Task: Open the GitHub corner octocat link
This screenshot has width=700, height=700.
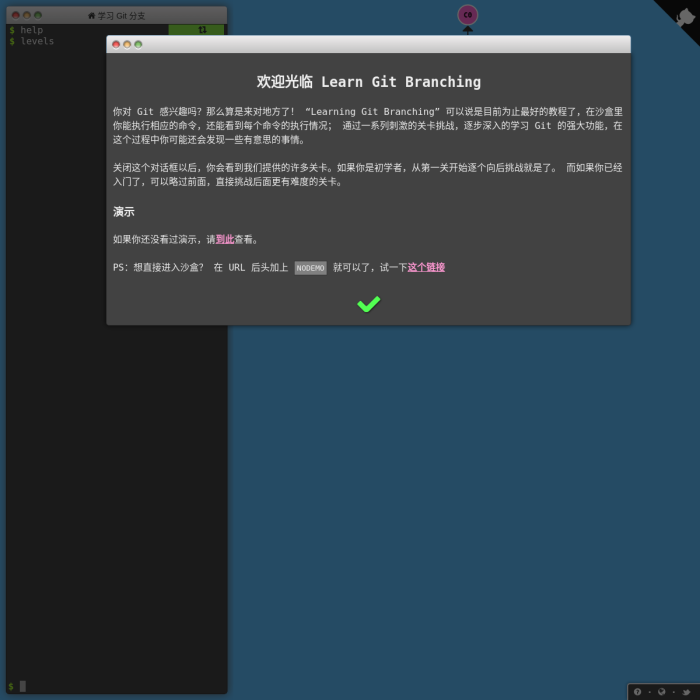Action: (683, 15)
